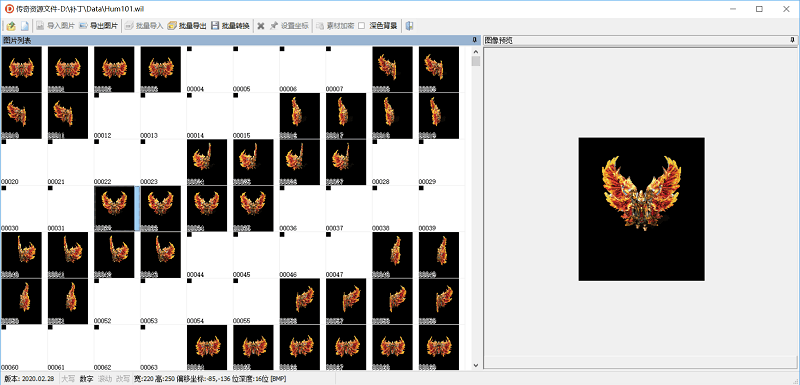
Task: Click the 批量导出 batch export button
Action: pos(187,26)
